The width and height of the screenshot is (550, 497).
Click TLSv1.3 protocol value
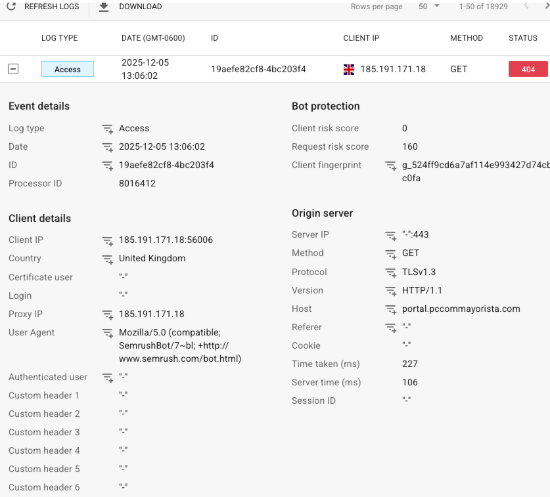(419, 272)
